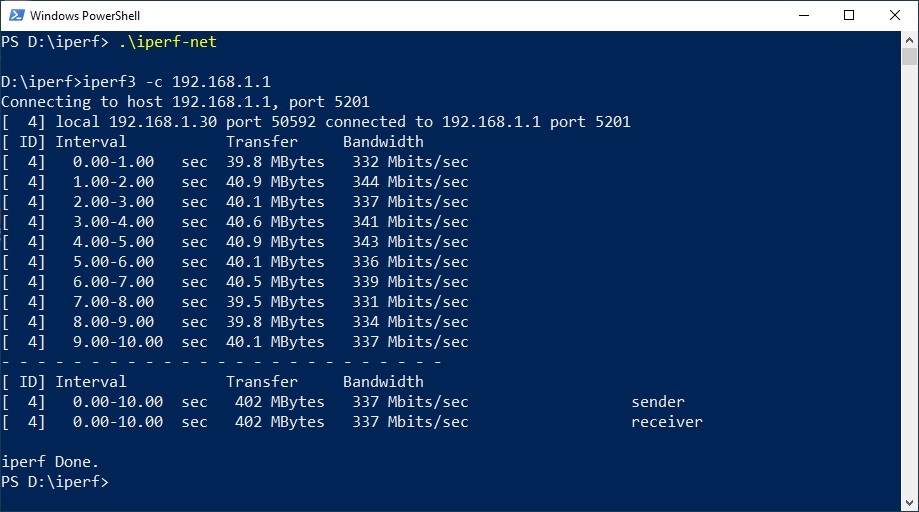Click the upper "Transfer" column header
The height and width of the screenshot is (512, 919).
click(x=262, y=142)
